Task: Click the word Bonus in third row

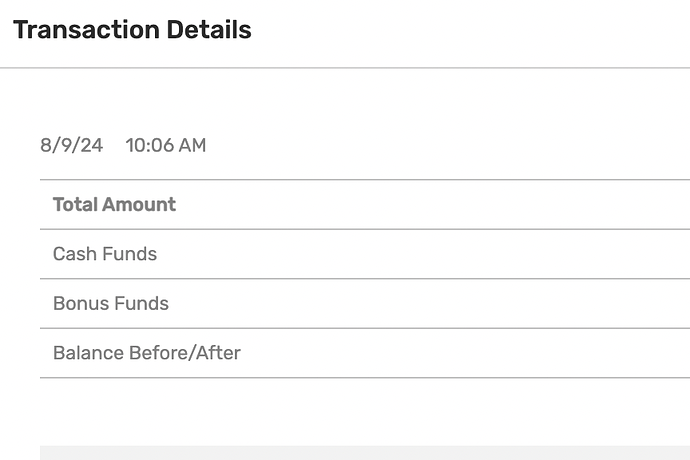Action: (x=80, y=303)
